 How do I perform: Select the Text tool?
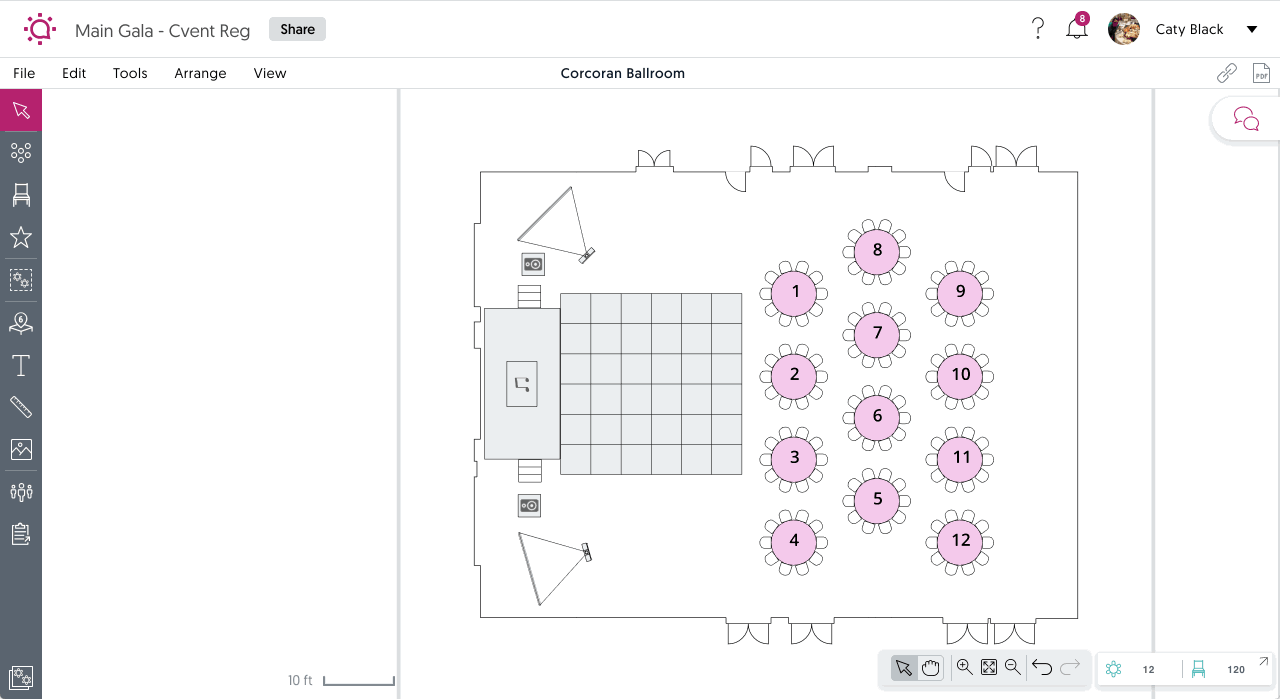coord(21,365)
